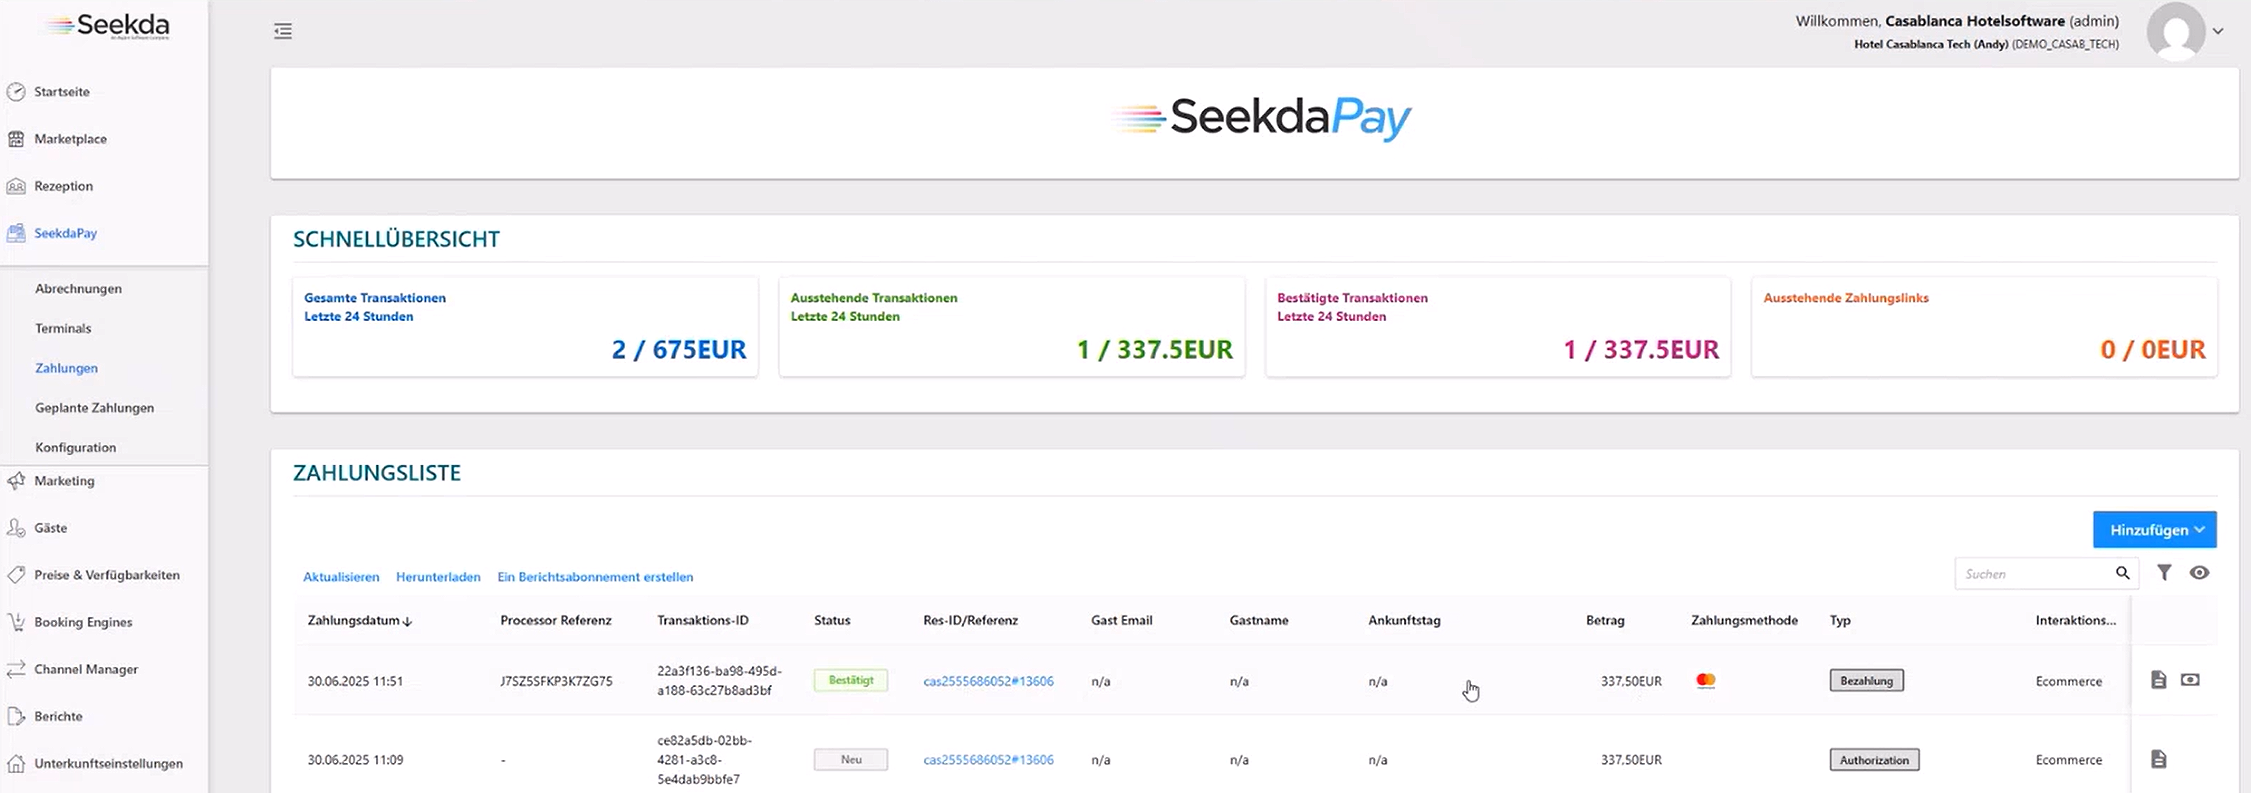
Task: Click the Bestätigte Transaktionen summary card
Action: coord(1498,327)
